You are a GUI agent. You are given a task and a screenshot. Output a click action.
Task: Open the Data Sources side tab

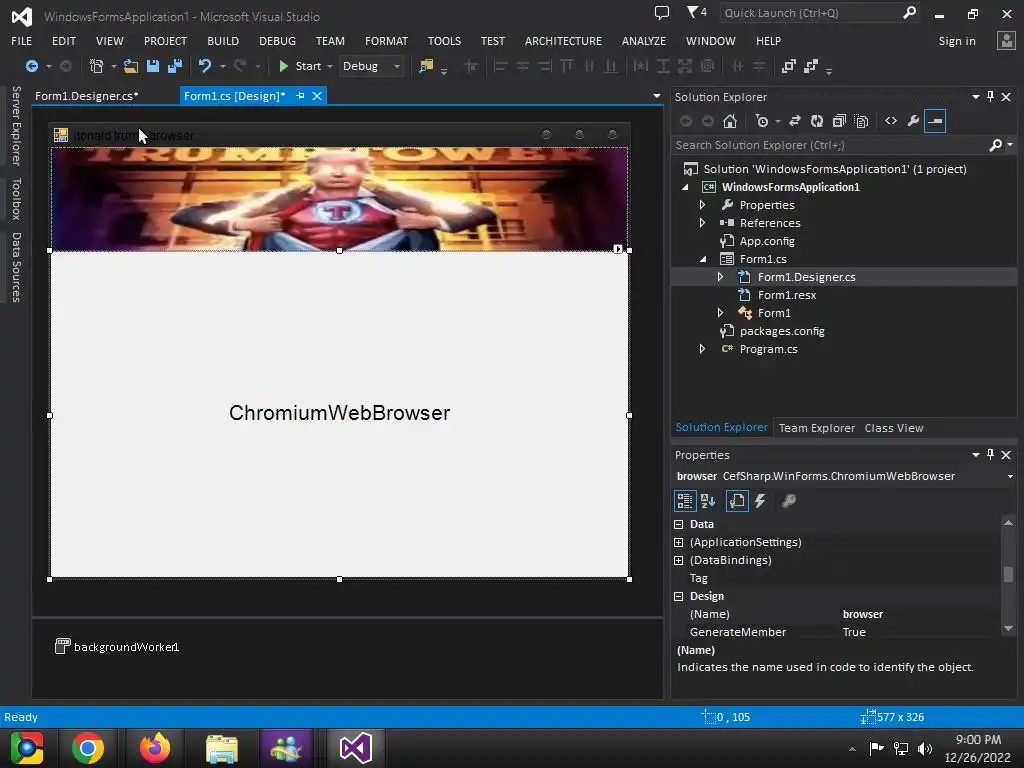pos(16,267)
